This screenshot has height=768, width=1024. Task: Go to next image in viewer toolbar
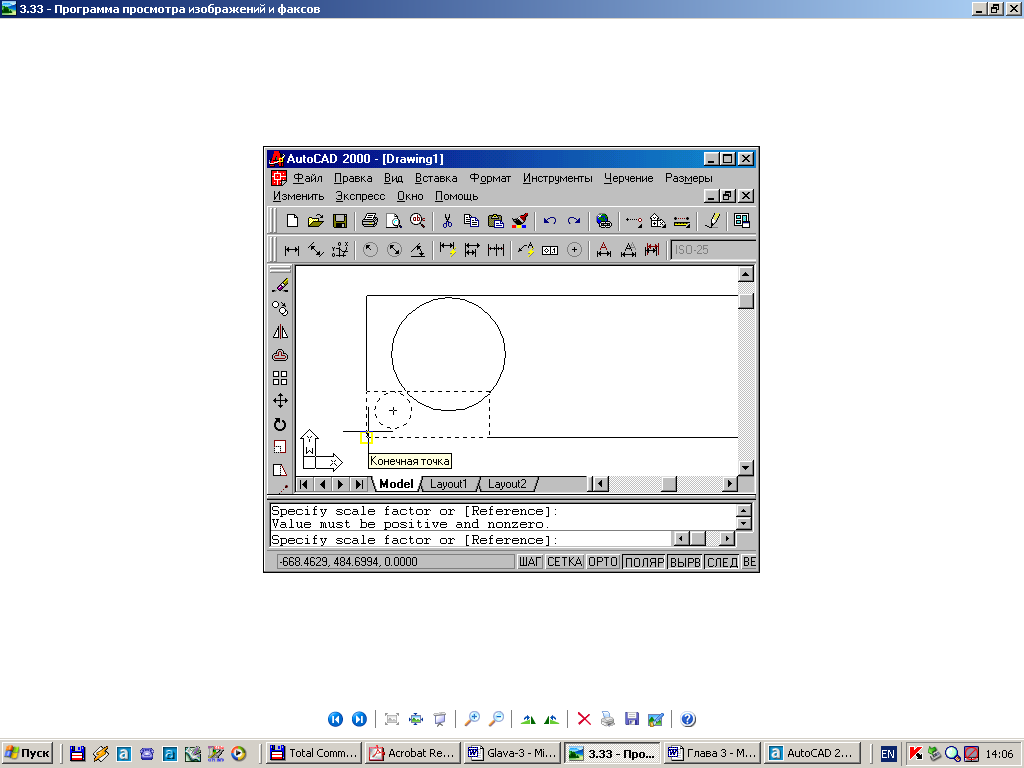(x=359, y=719)
